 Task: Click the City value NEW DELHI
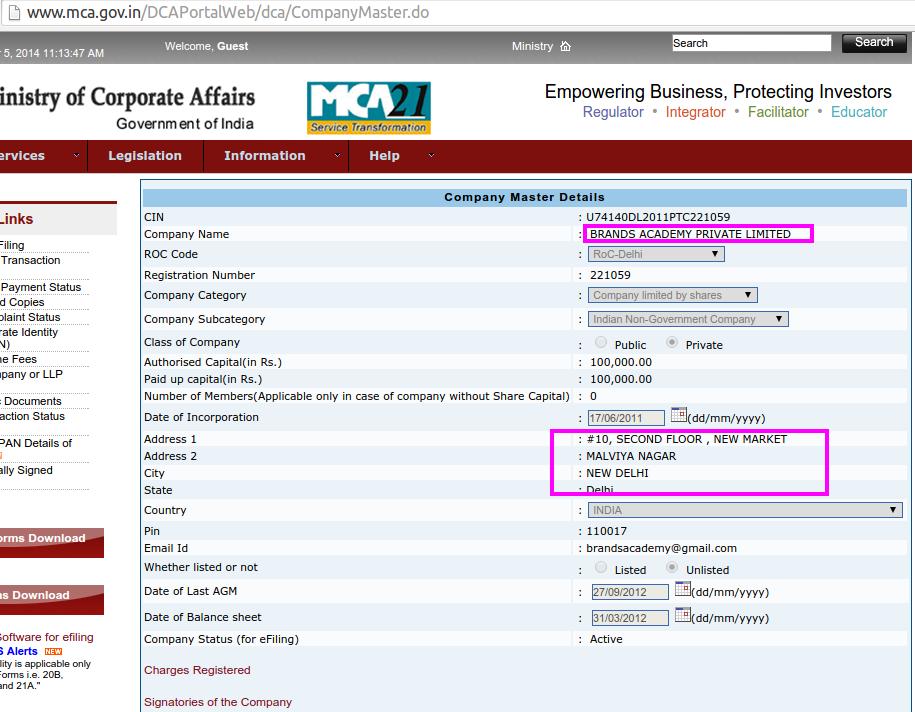(617, 473)
